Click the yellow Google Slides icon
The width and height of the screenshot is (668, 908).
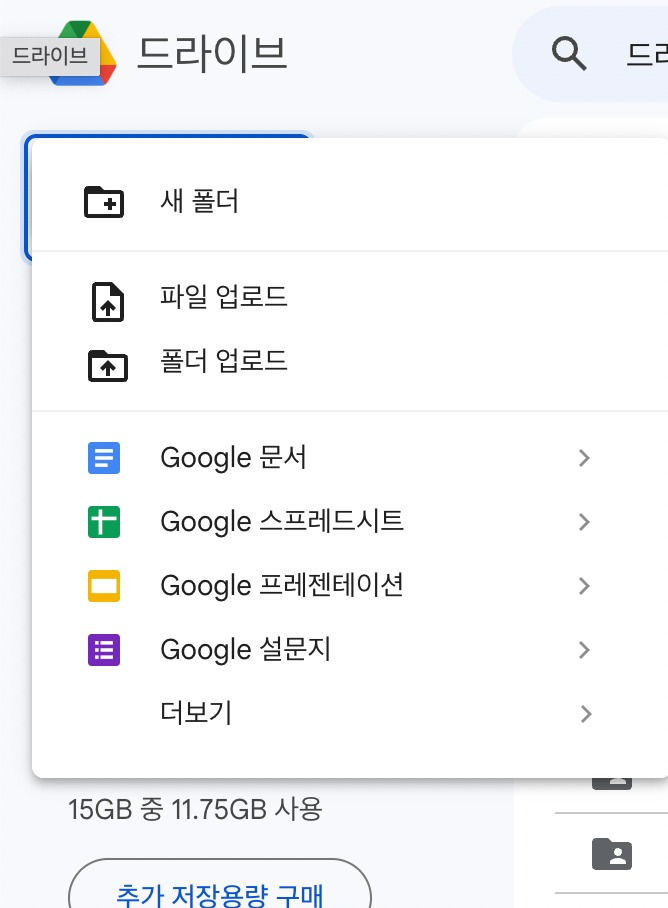pos(104,586)
